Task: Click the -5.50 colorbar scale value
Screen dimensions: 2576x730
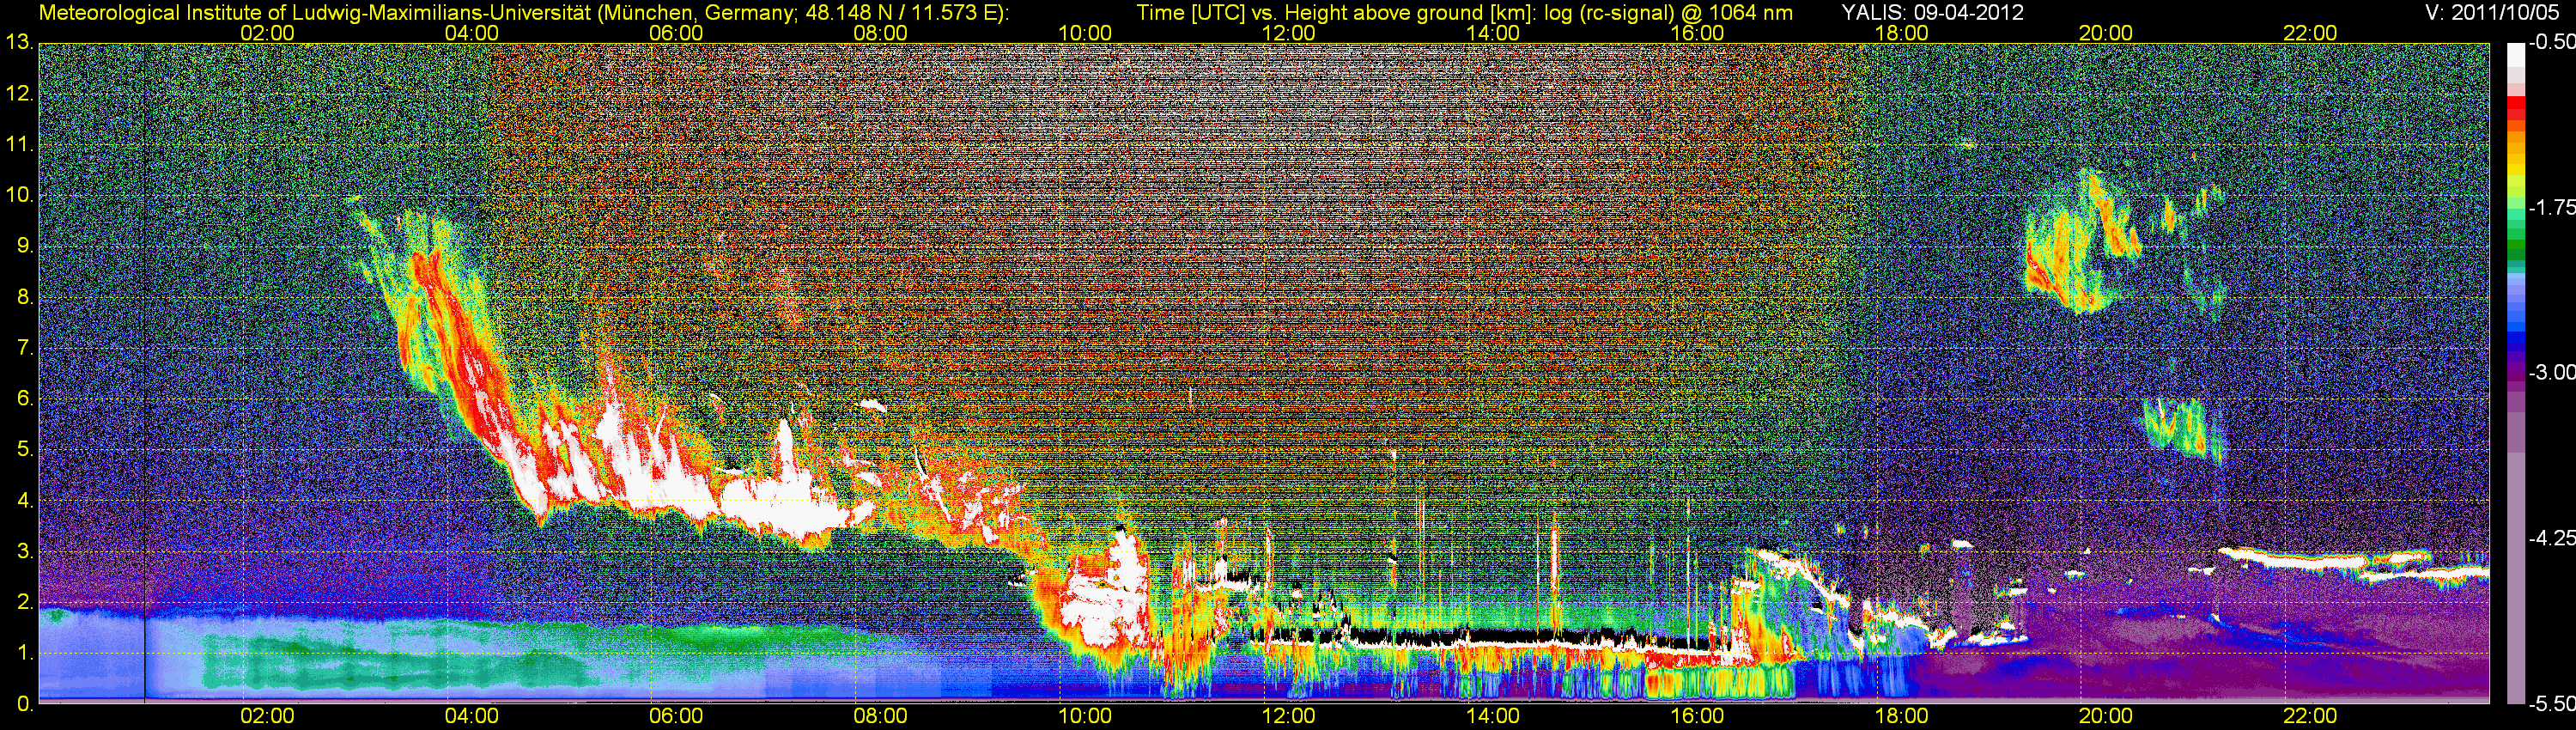Action: point(2552,704)
